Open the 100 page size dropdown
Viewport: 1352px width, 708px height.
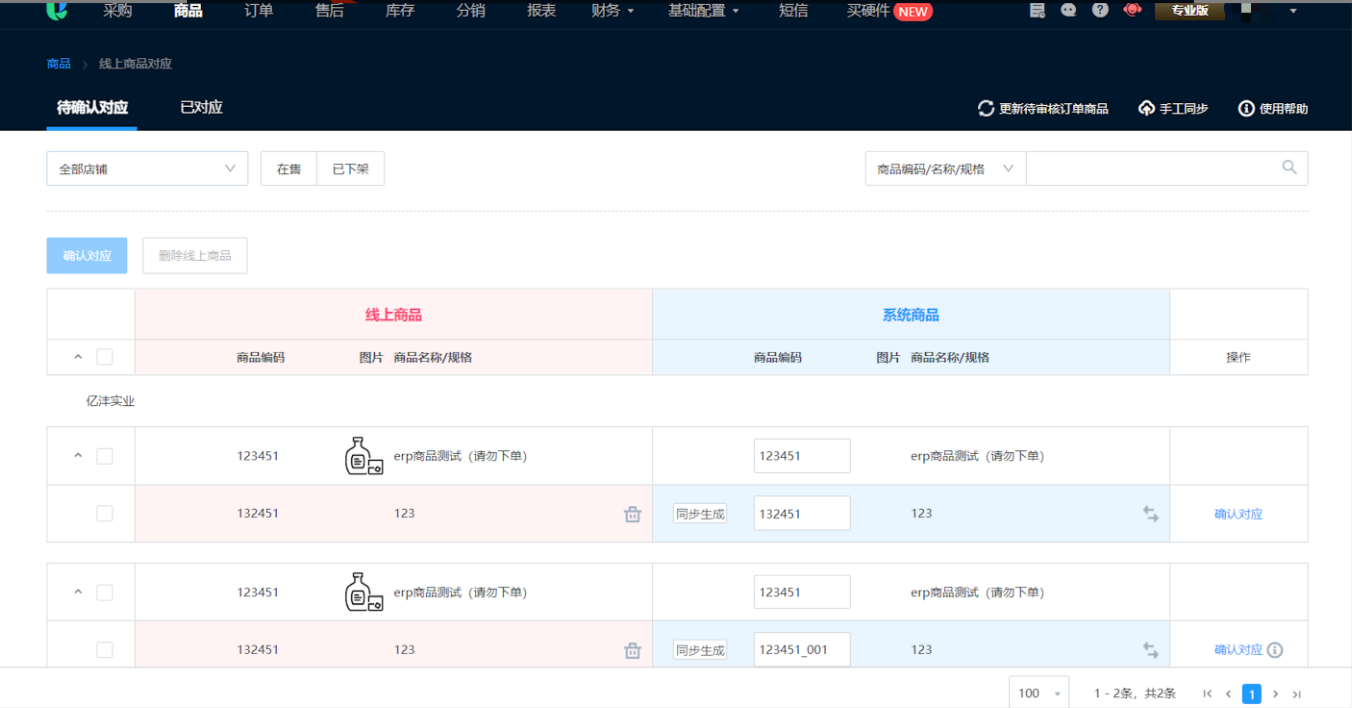[1038, 693]
